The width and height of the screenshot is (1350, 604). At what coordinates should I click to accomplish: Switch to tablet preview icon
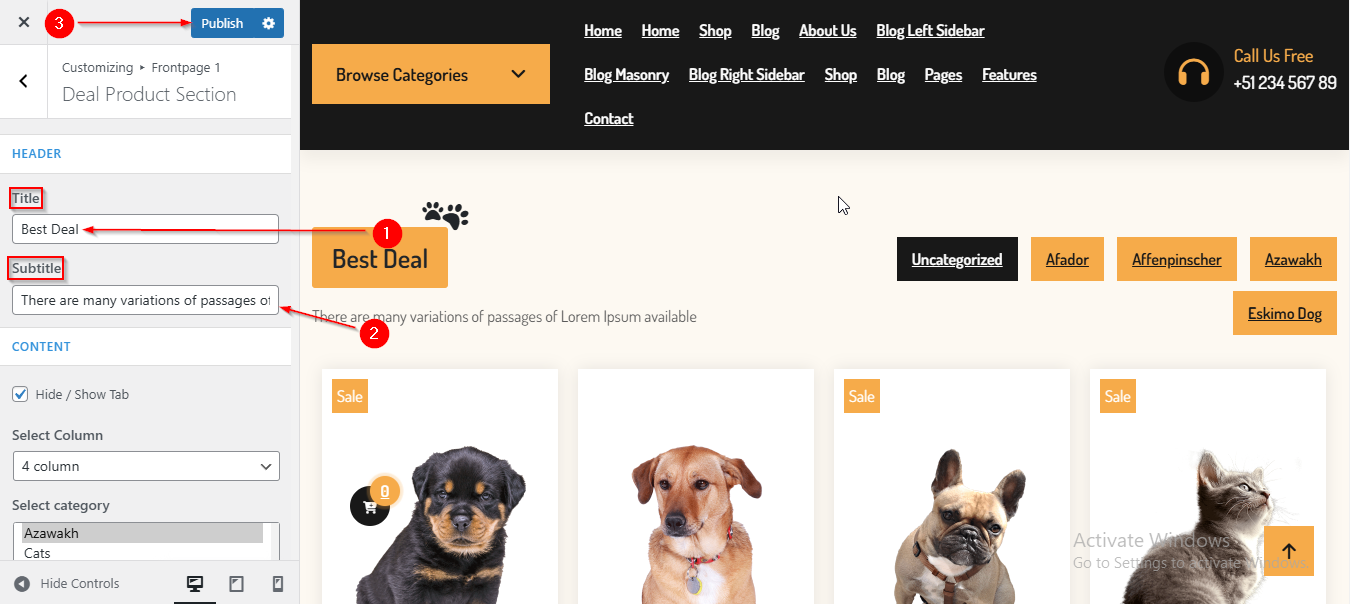click(x=237, y=584)
